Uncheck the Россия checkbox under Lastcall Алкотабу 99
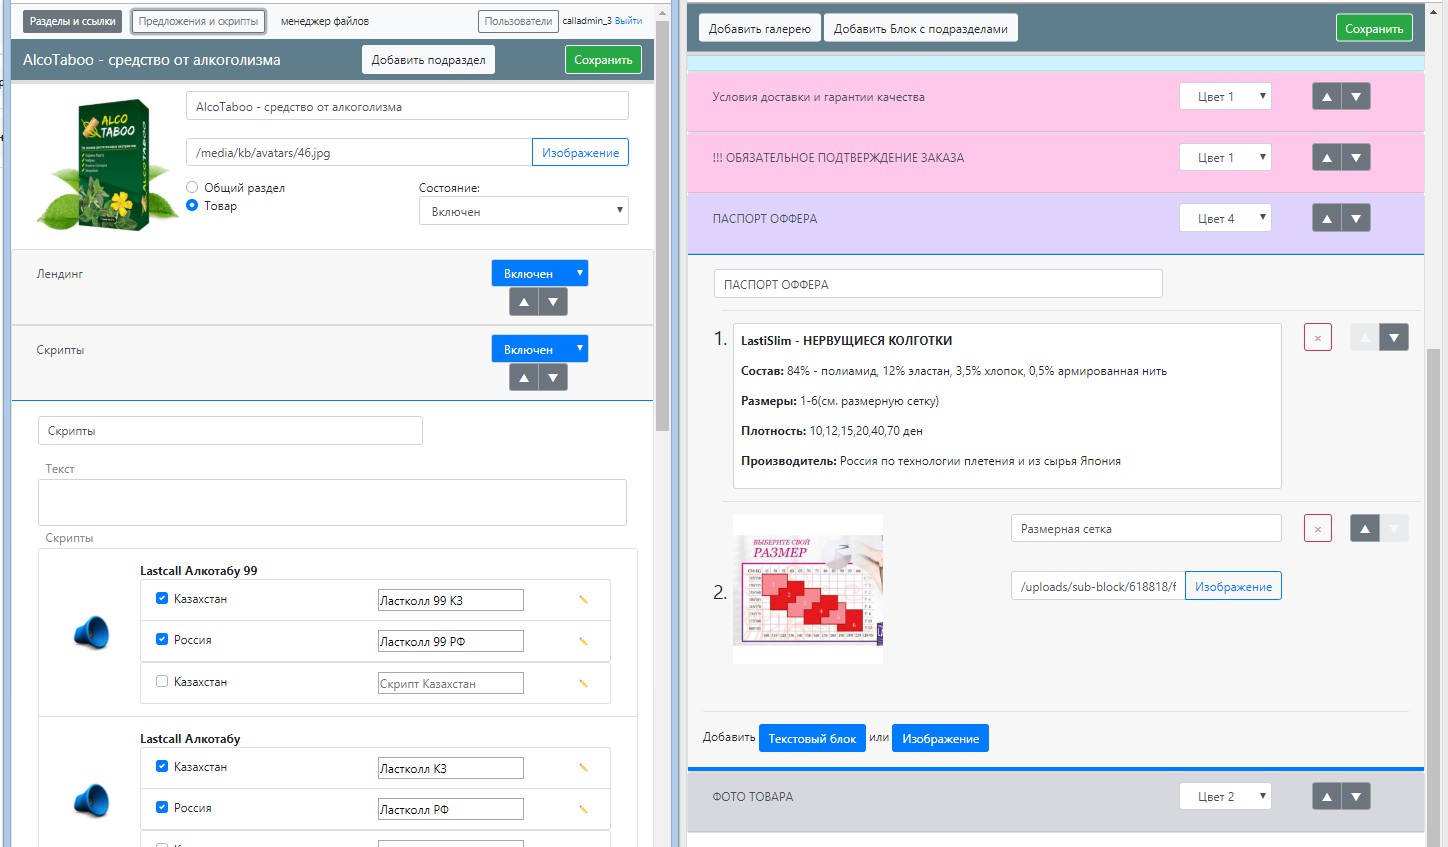Image resolution: width=1448 pixels, height=847 pixels. click(x=162, y=639)
